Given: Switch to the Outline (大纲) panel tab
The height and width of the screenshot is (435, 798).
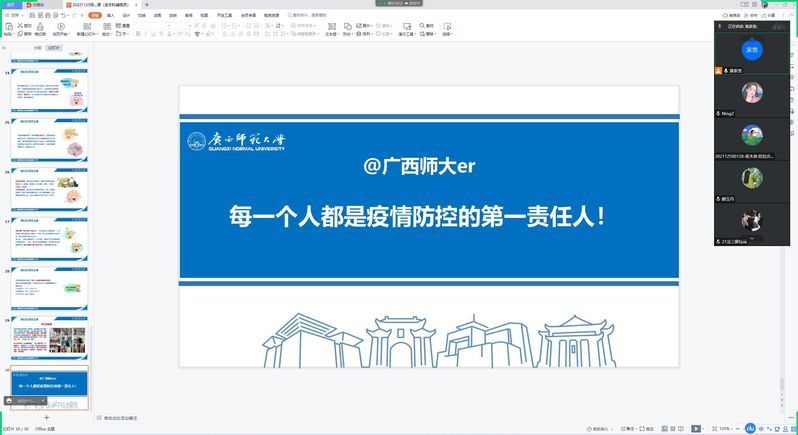Looking at the screenshot, I should (x=37, y=48).
